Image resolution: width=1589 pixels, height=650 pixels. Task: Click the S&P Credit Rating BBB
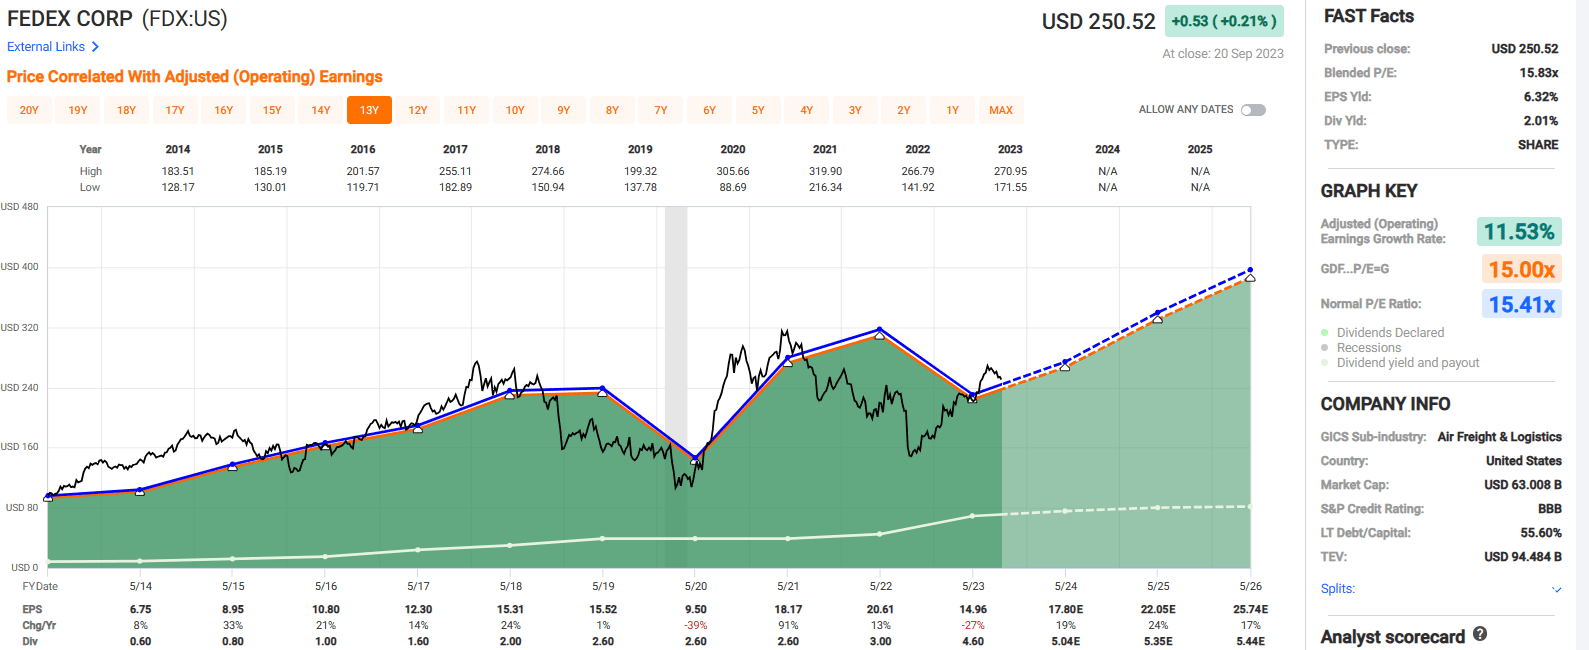tap(1550, 509)
